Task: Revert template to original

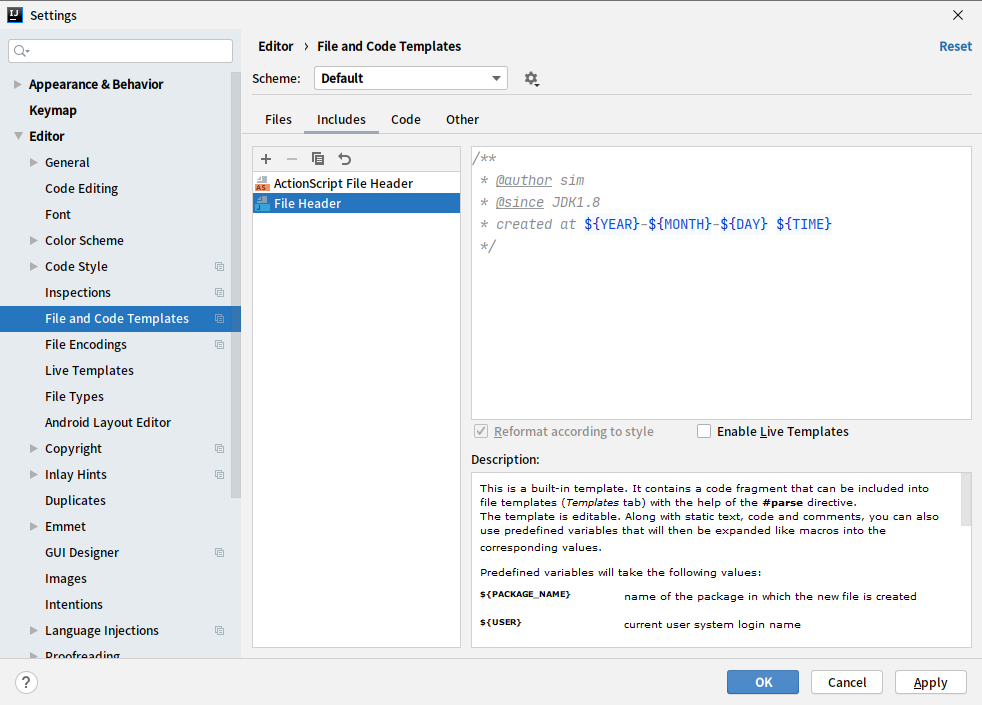Action: coord(344,159)
